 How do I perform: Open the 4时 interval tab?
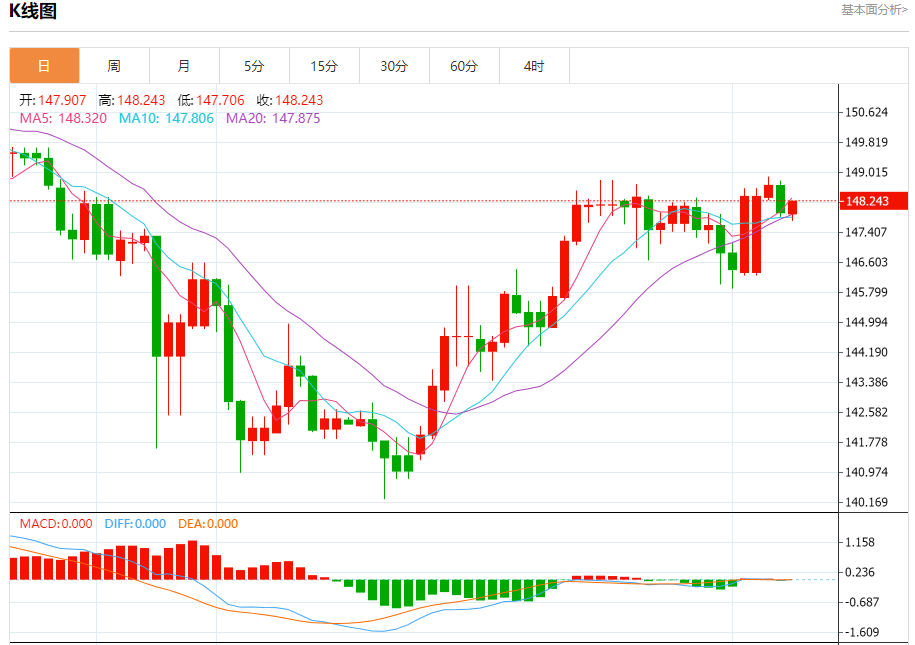pos(535,66)
